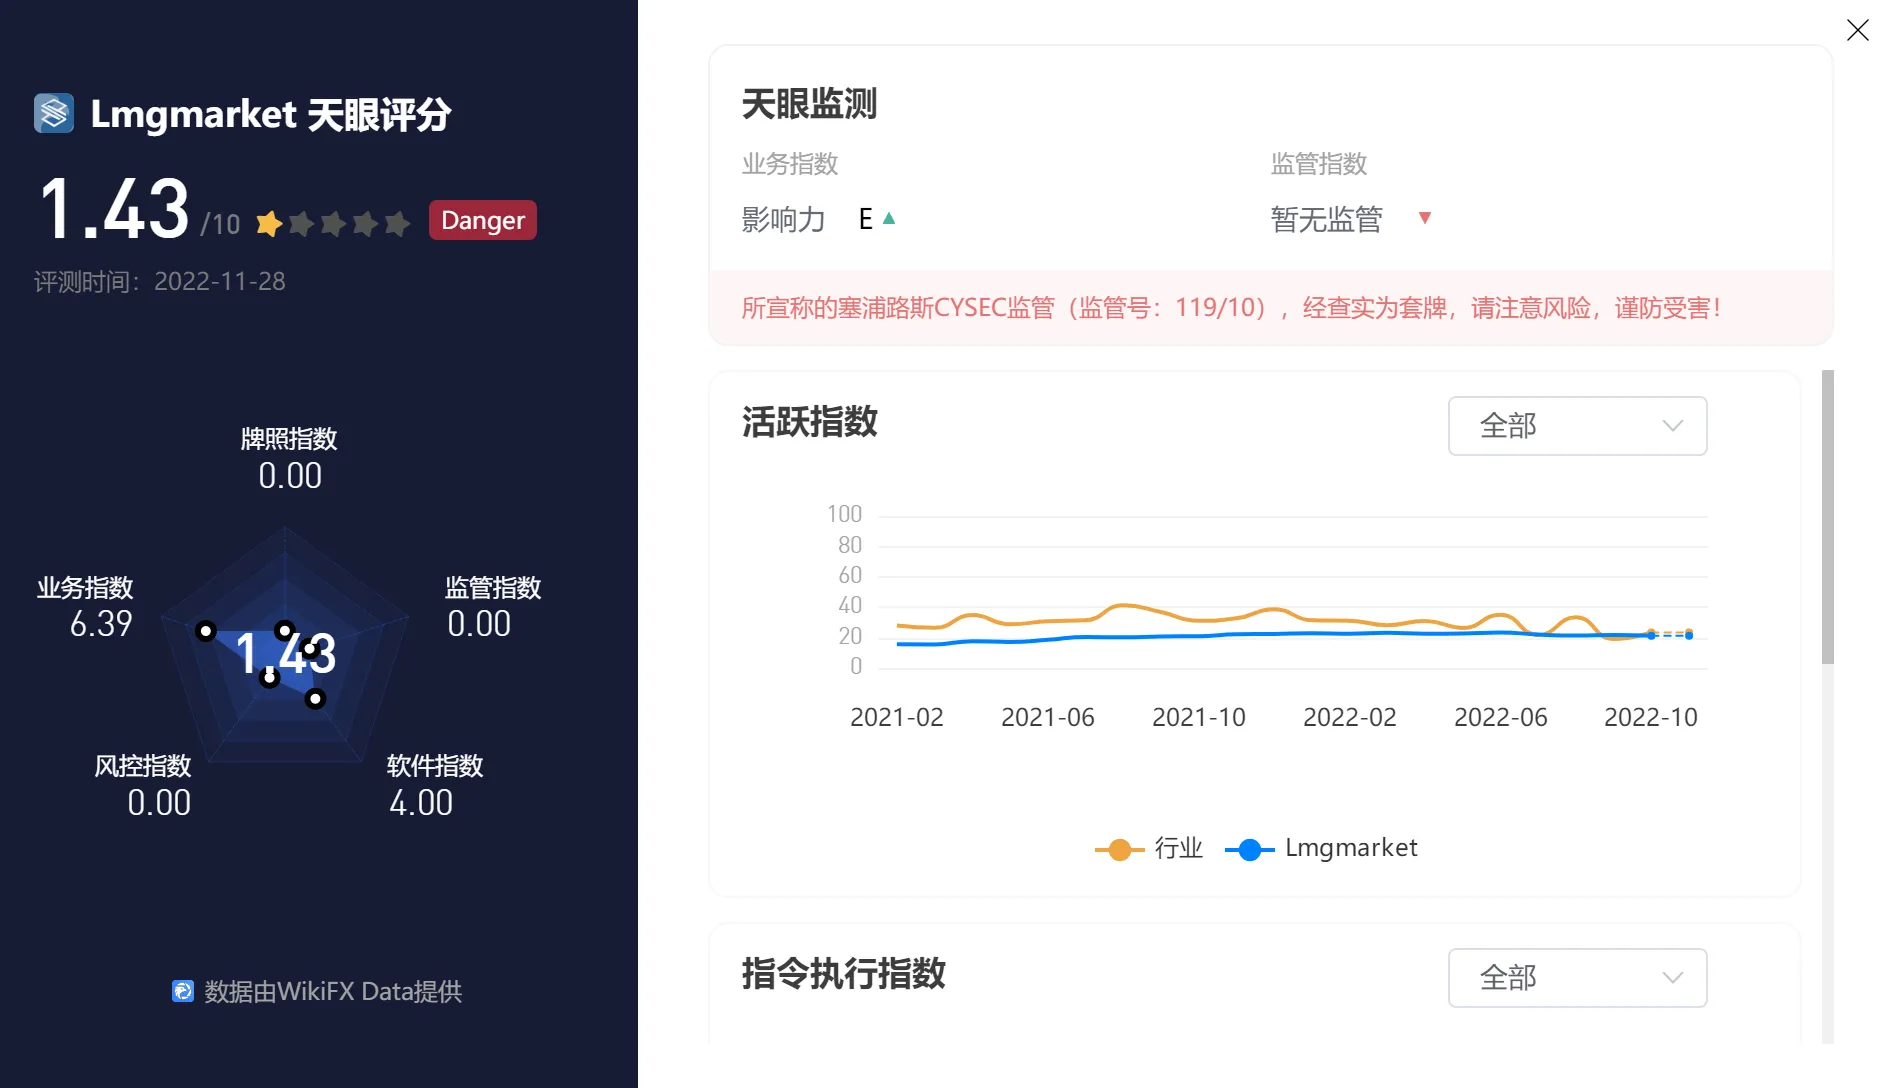The height and width of the screenshot is (1088, 1888).
Task: Click the last blue point on the chart
Action: click(x=1689, y=635)
